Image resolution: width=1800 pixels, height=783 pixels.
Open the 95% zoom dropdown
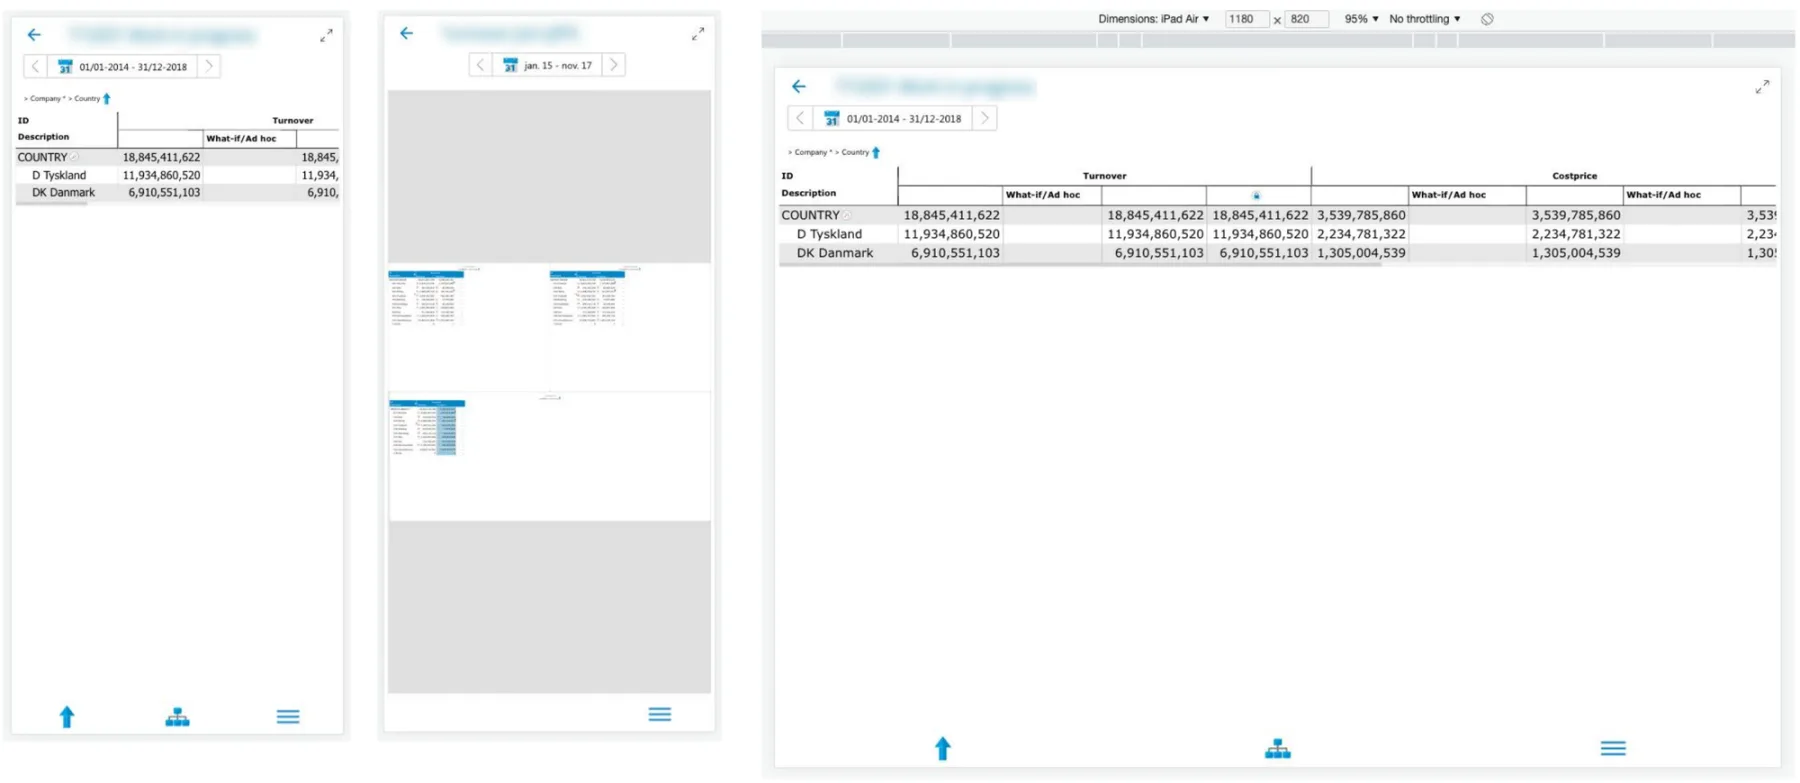click(1361, 19)
